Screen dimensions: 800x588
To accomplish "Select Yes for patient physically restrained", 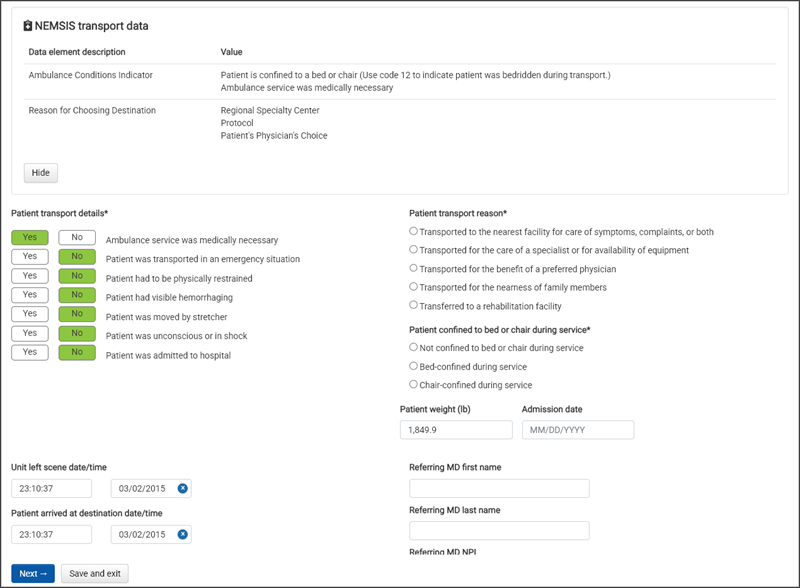I will [30, 276].
